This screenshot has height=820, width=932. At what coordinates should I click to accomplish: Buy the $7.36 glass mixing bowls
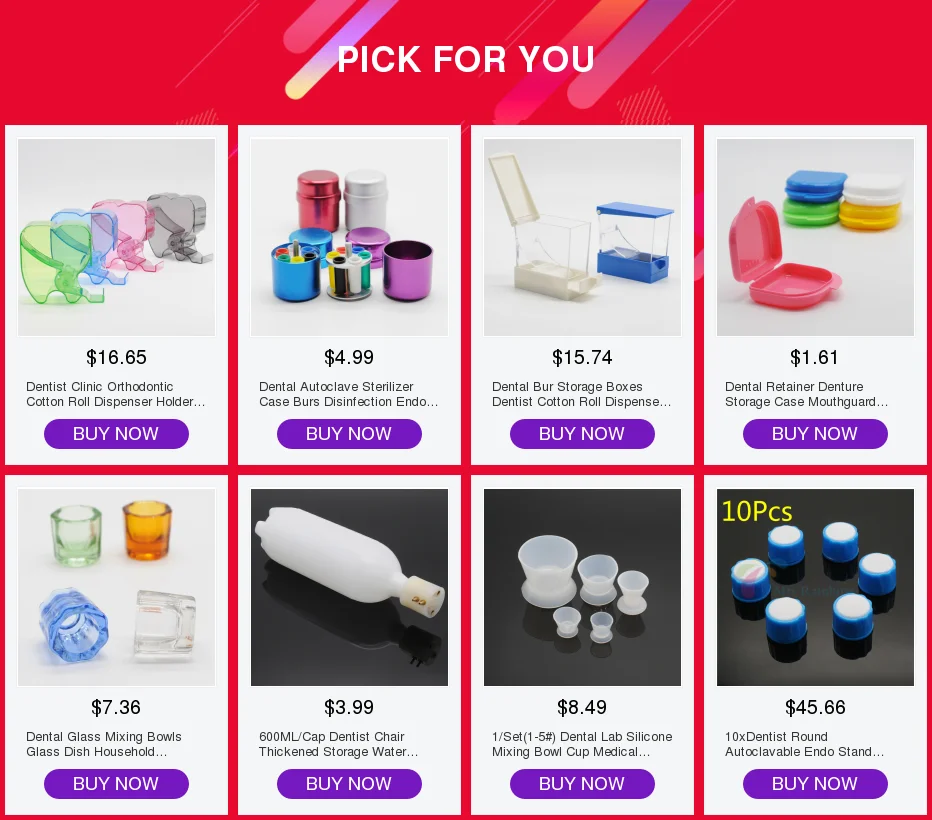[116, 784]
